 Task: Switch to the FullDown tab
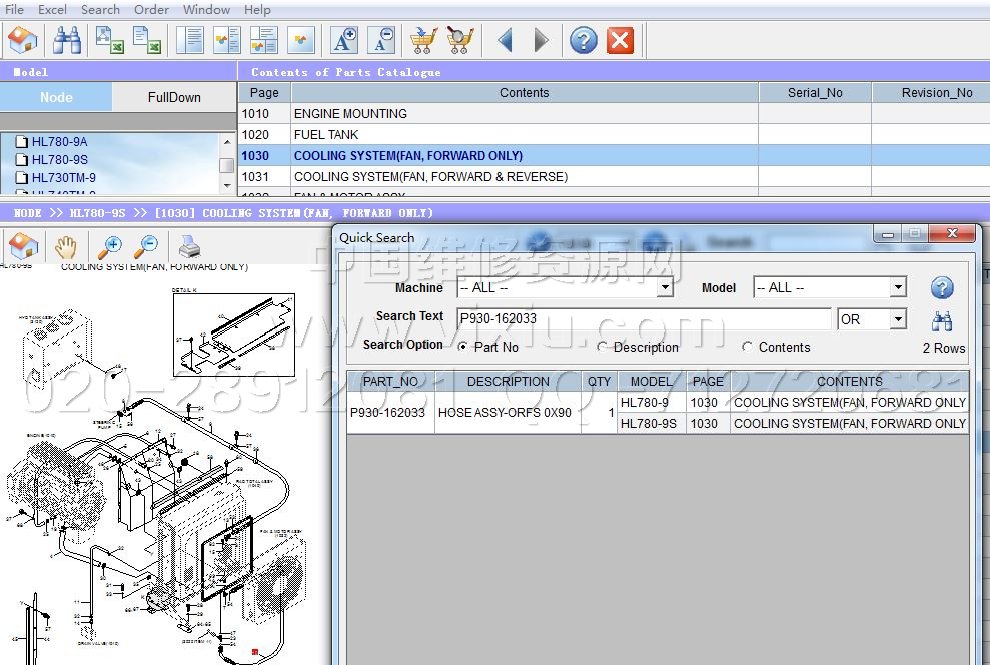pyautogui.click(x=174, y=97)
